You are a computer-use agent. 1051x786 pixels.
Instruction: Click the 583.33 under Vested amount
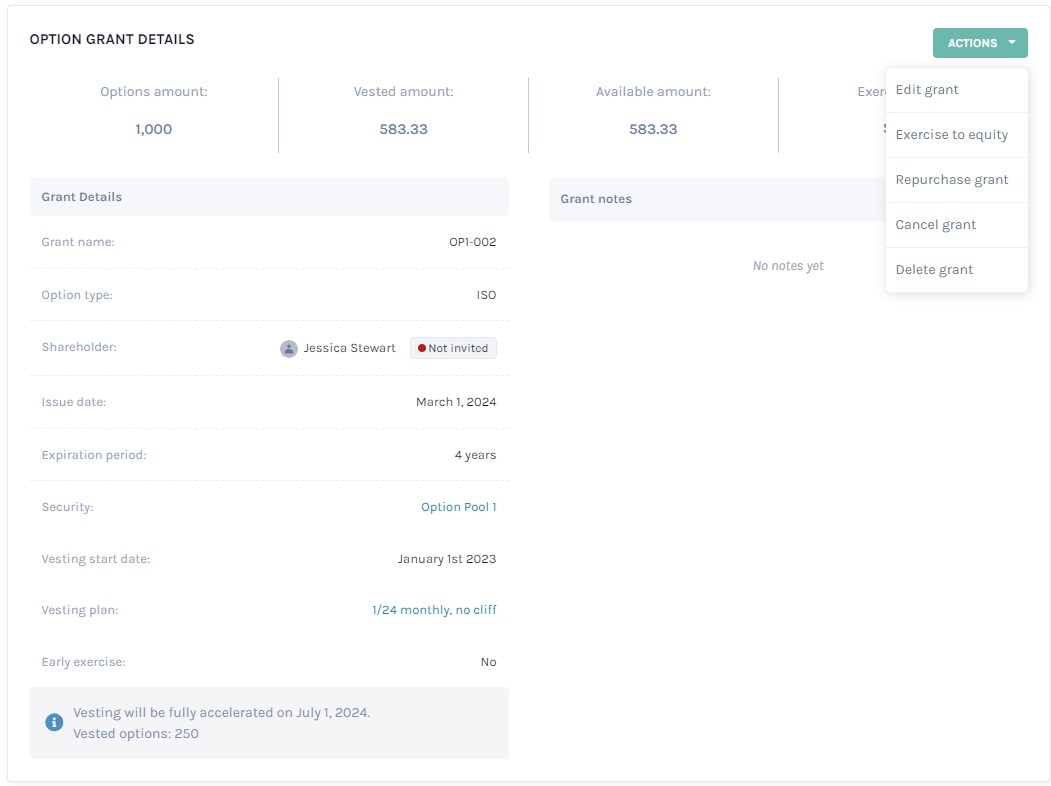[404, 129]
